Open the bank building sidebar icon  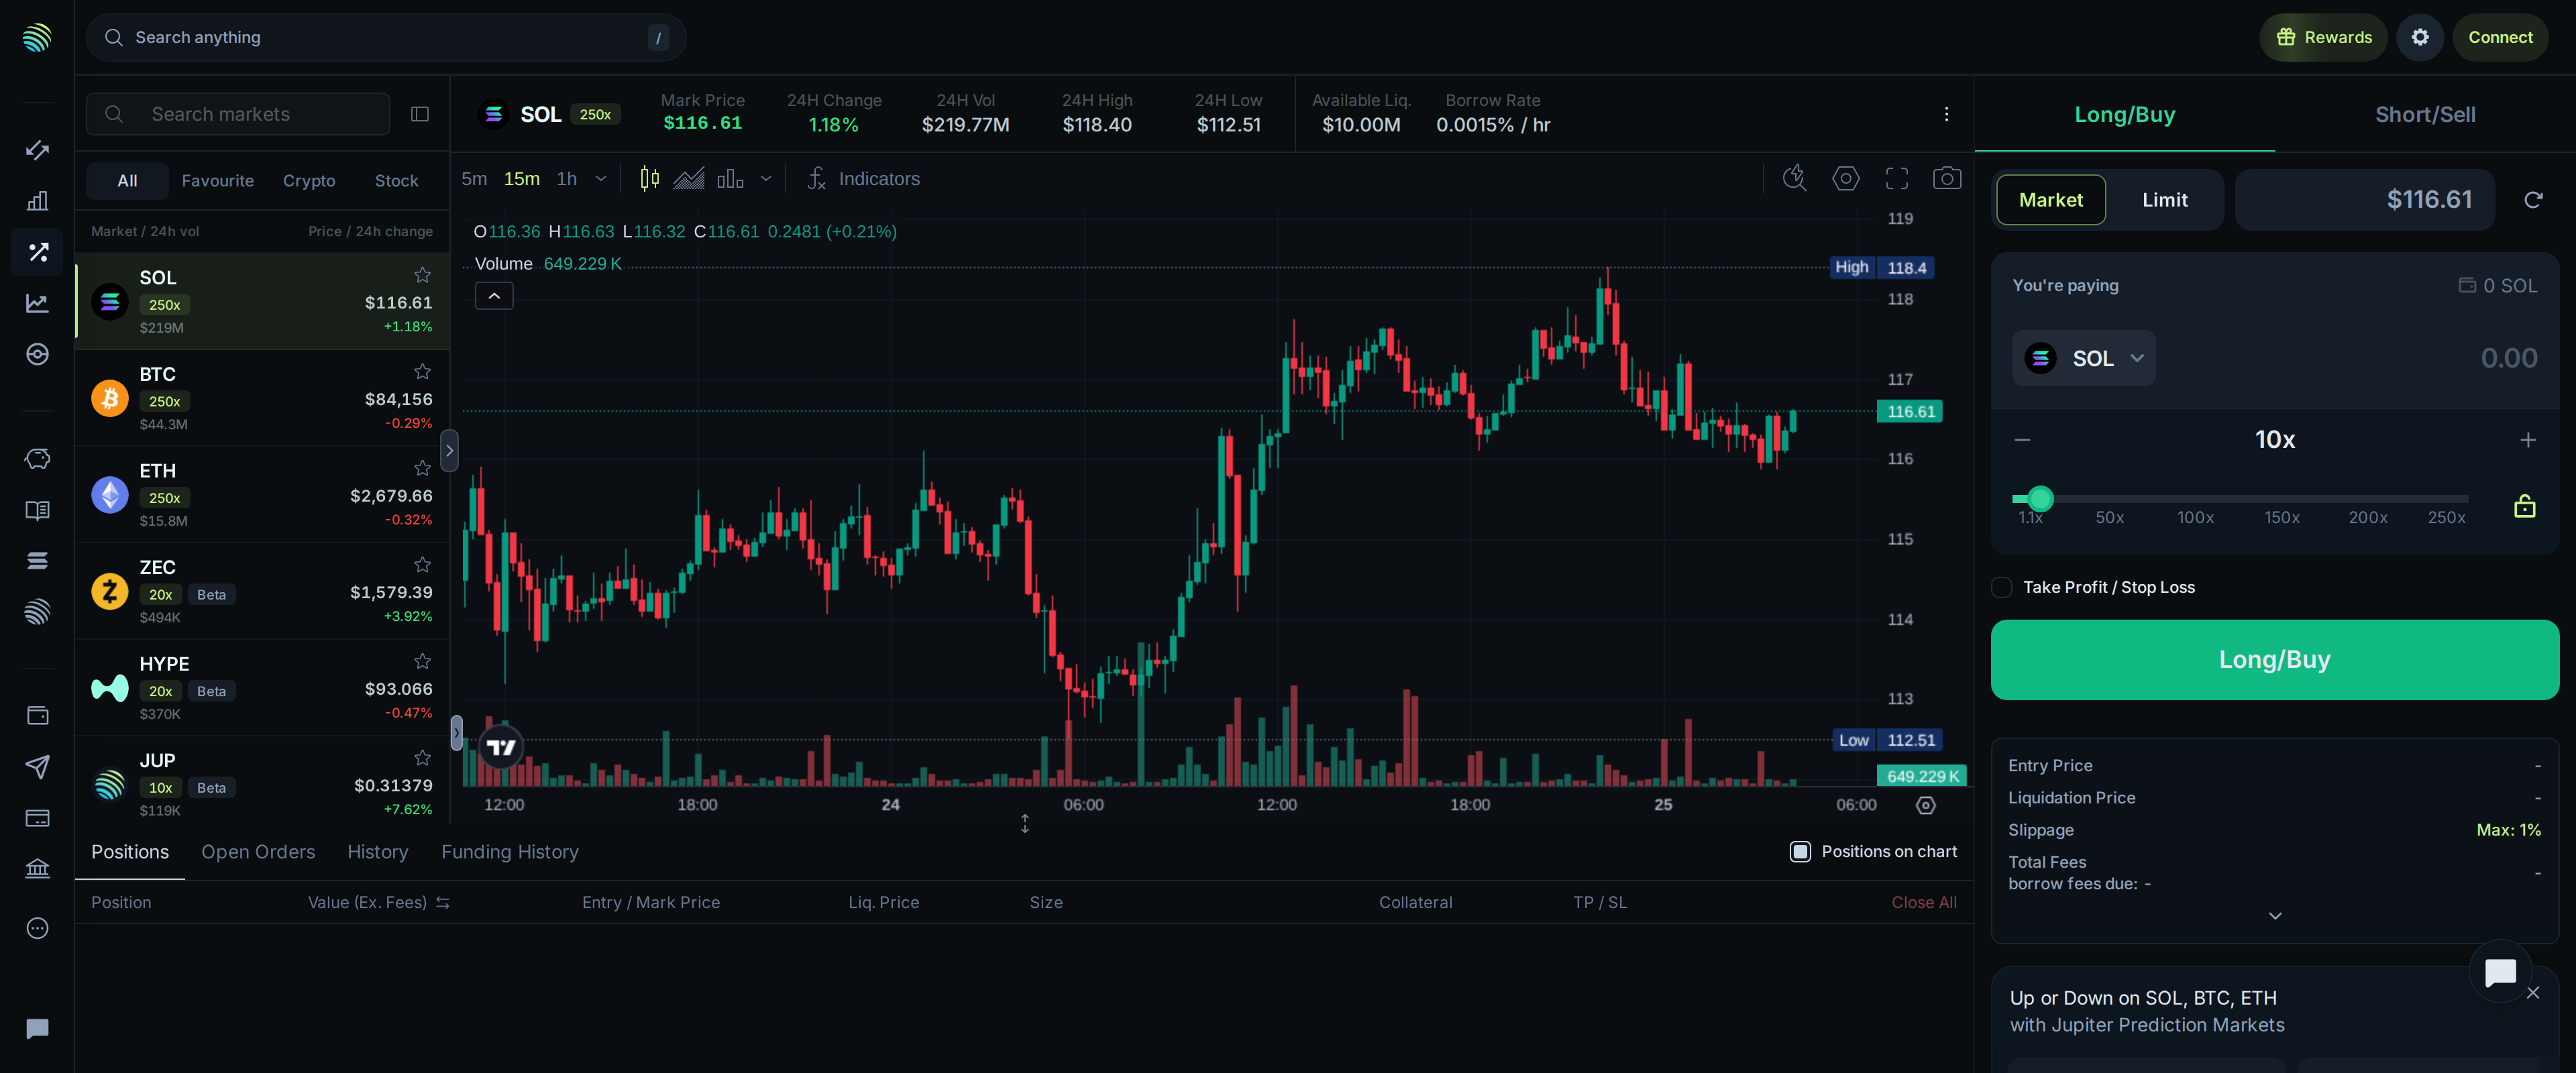click(x=37, y=868)
